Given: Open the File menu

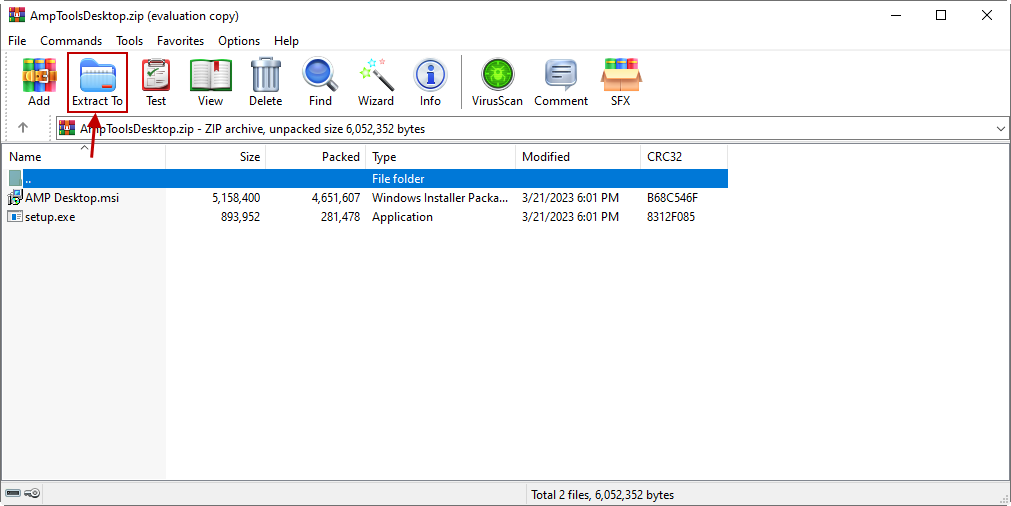Looking at the screenshot, I should tap(17, 41).
